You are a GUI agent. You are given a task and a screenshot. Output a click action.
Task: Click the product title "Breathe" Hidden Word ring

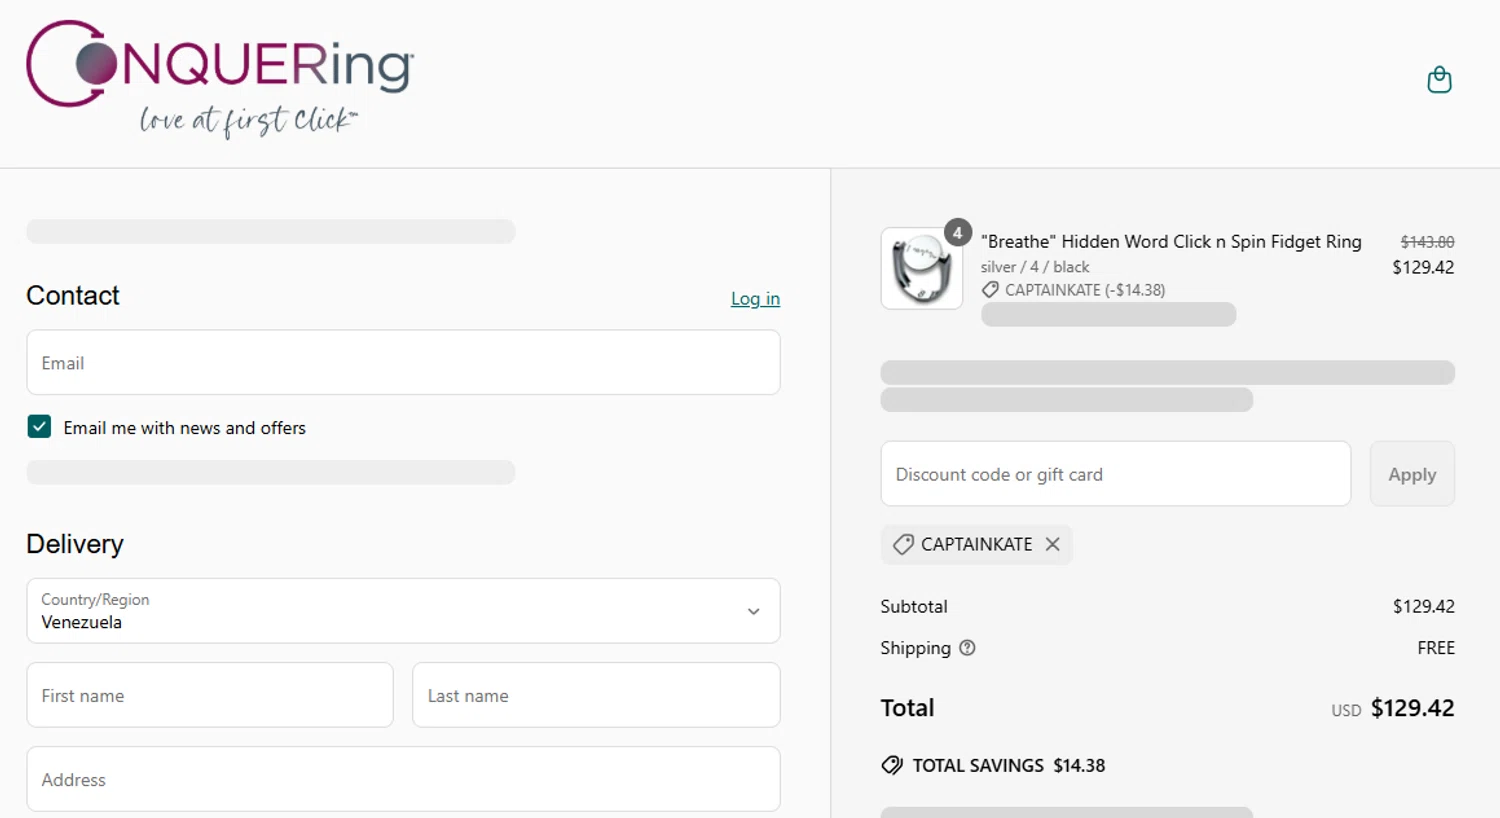click(x=1171, y=242)
